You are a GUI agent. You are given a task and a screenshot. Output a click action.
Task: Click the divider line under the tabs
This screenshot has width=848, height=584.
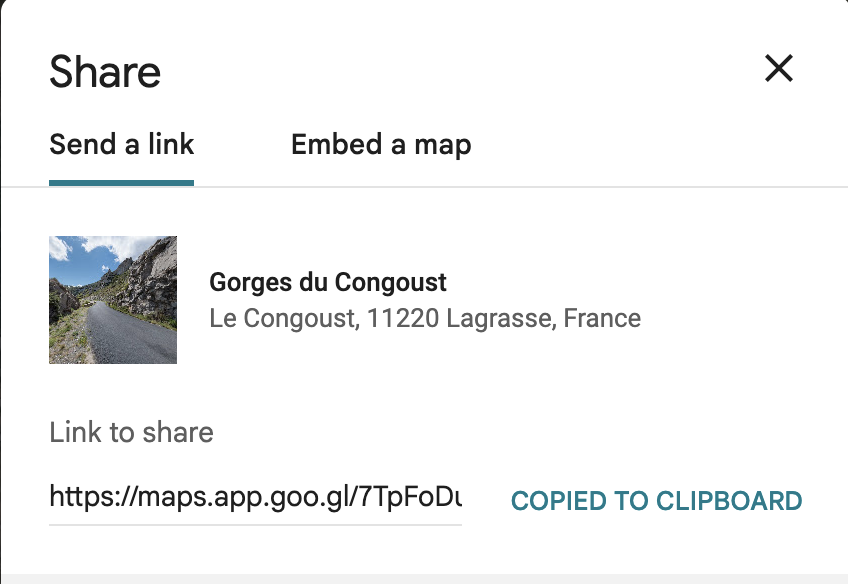424,187
